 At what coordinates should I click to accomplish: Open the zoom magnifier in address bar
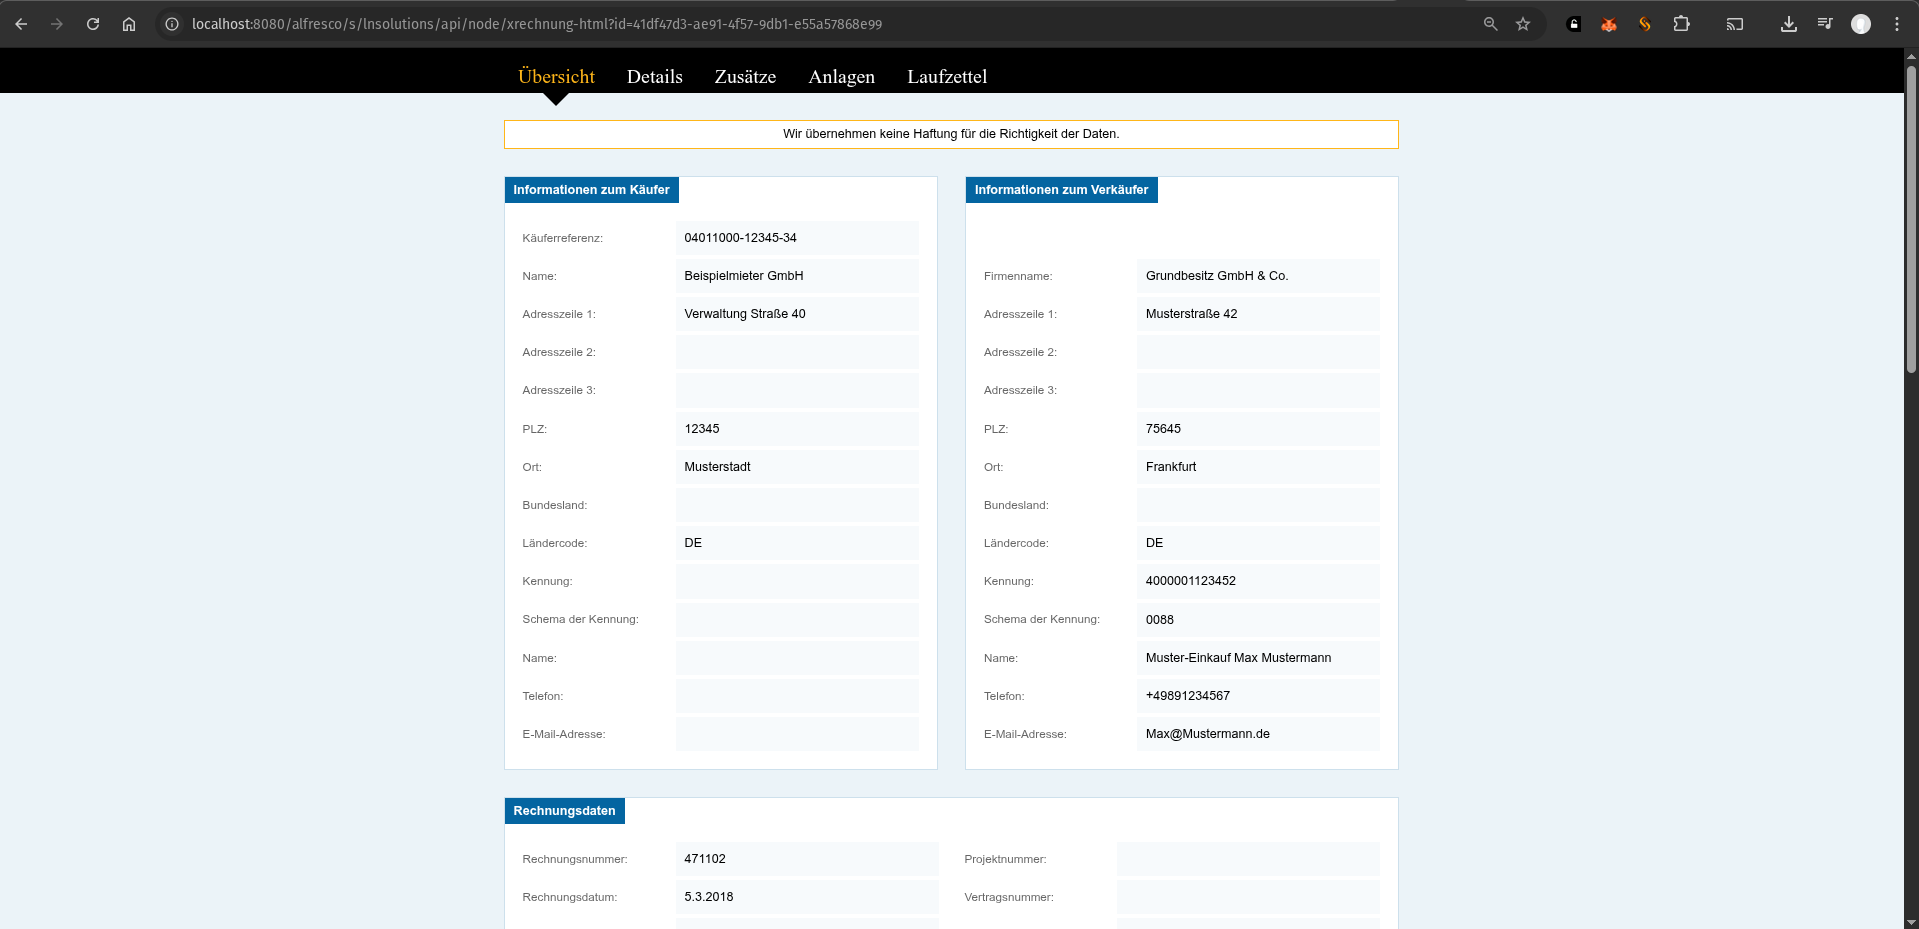coord(1490,24)
